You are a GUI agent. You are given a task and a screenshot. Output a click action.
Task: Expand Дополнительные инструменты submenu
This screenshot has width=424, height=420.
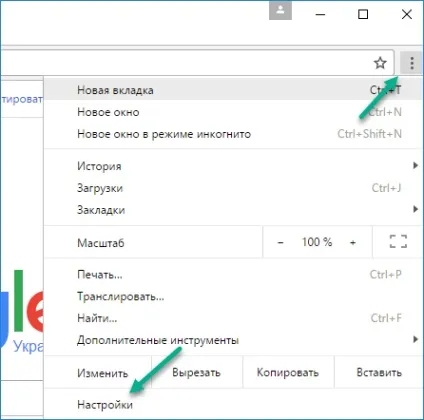click(x=233, y=340)
